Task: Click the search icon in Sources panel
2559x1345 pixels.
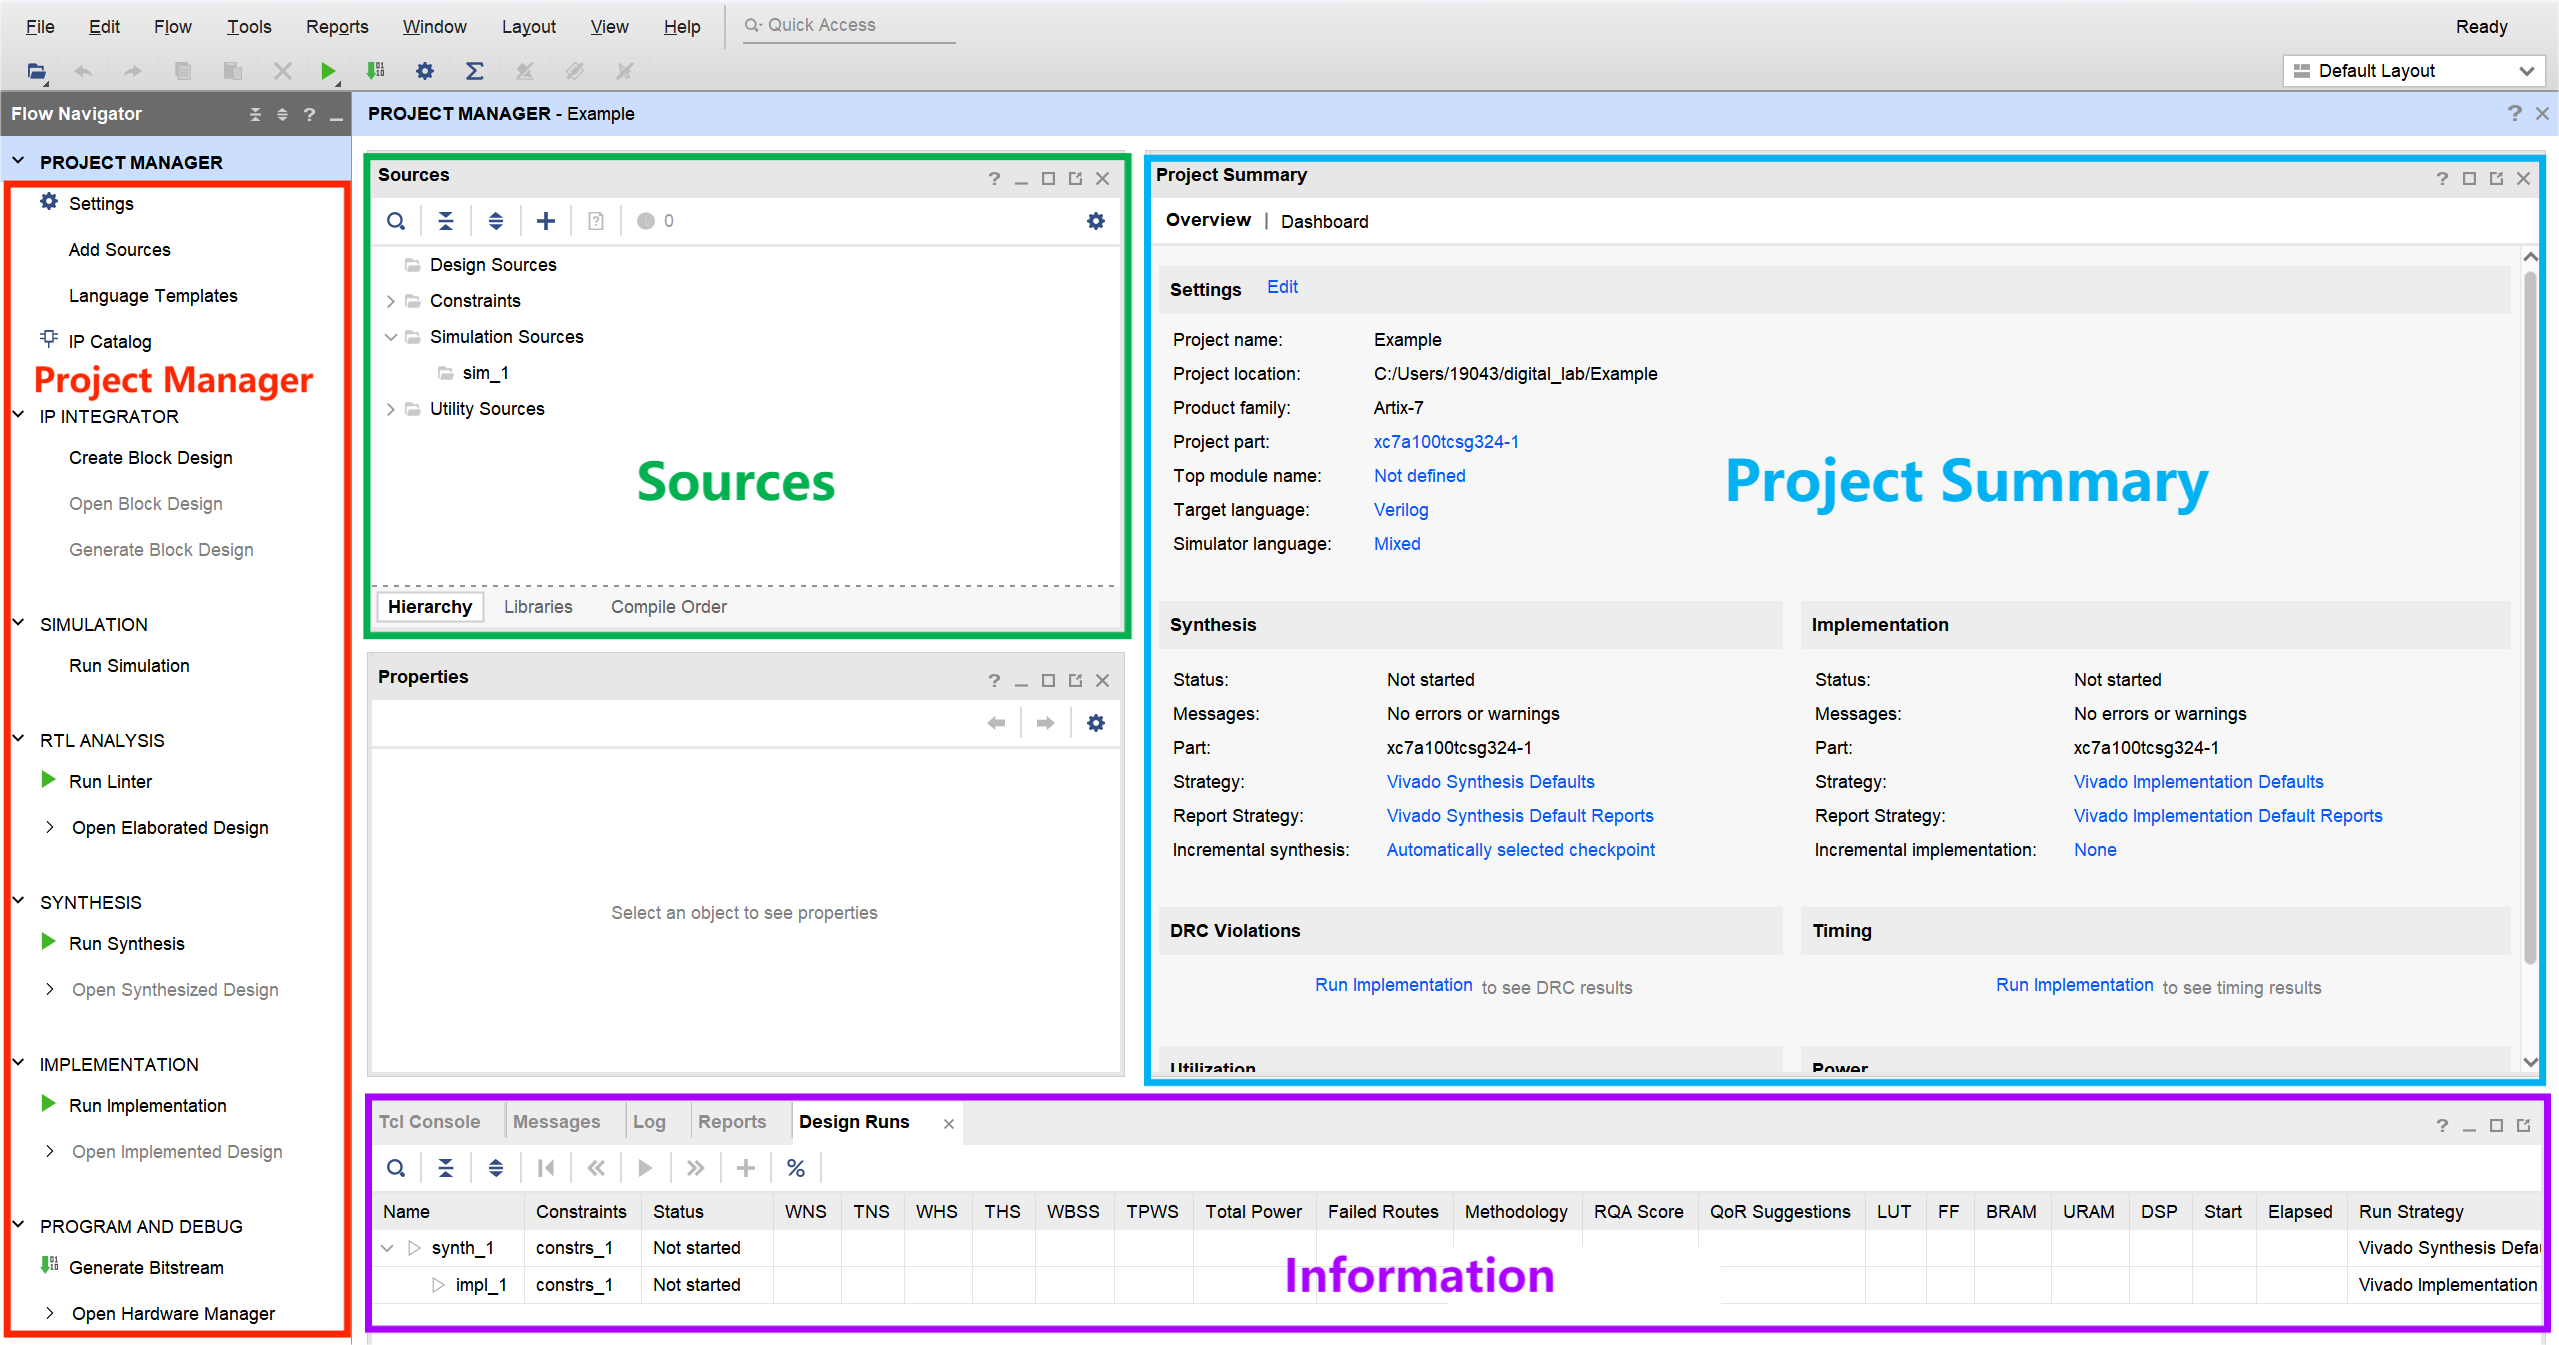Action: [396, 221]
